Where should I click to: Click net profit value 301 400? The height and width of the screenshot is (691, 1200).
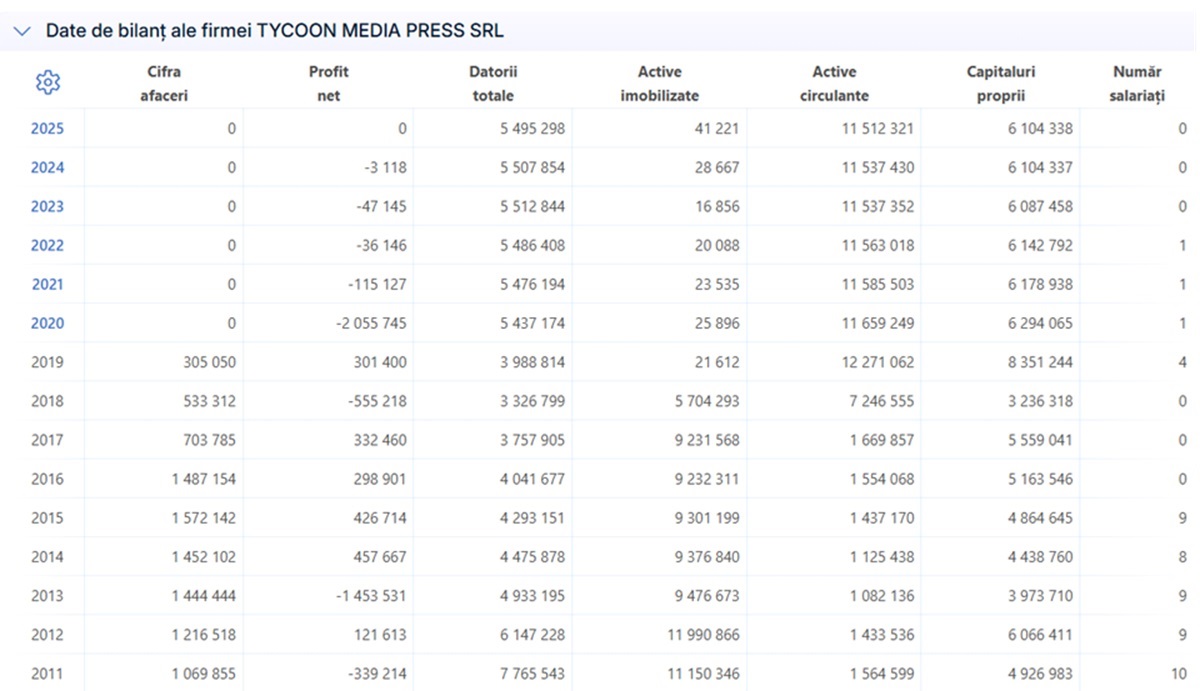coord(379,362)
